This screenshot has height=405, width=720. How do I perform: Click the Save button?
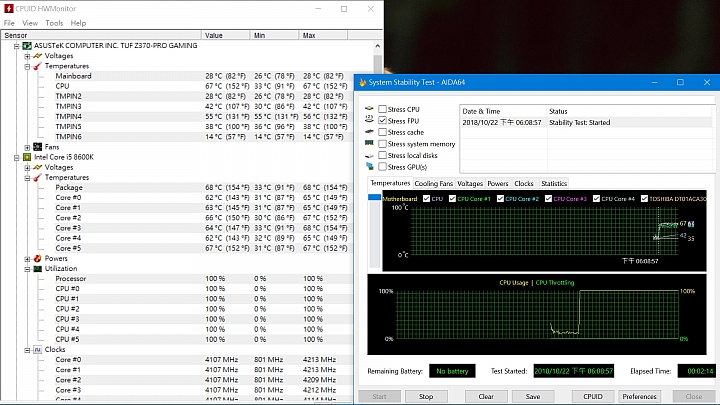533,396
